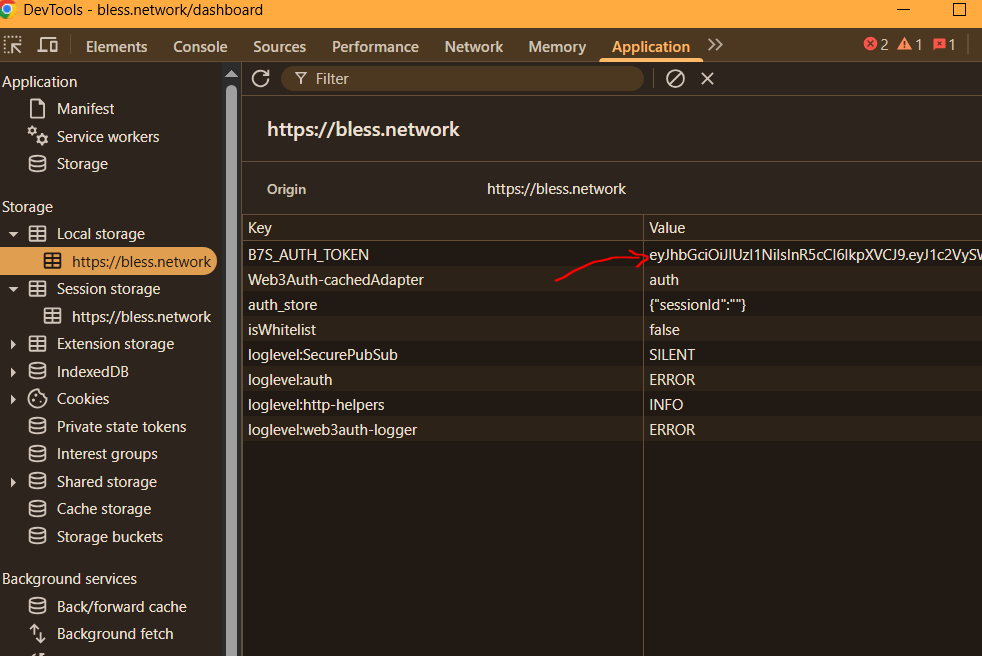This screenshot has width=982, height=656.
Task: Open the Performance tab
Action: pos(375,46)
